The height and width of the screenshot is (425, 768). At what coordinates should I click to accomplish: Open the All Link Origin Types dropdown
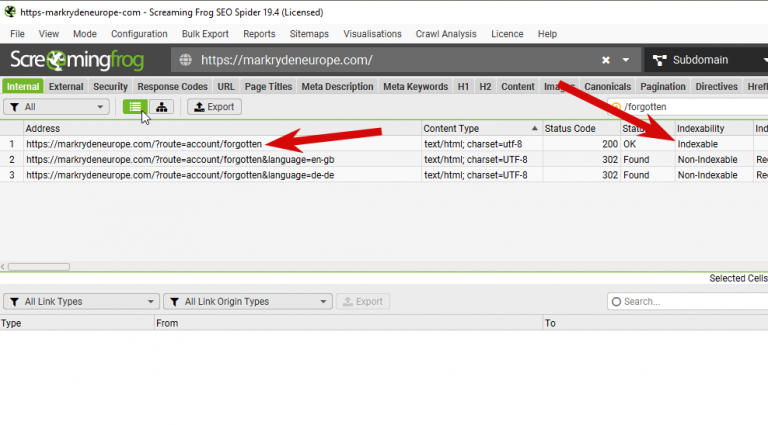248,302
